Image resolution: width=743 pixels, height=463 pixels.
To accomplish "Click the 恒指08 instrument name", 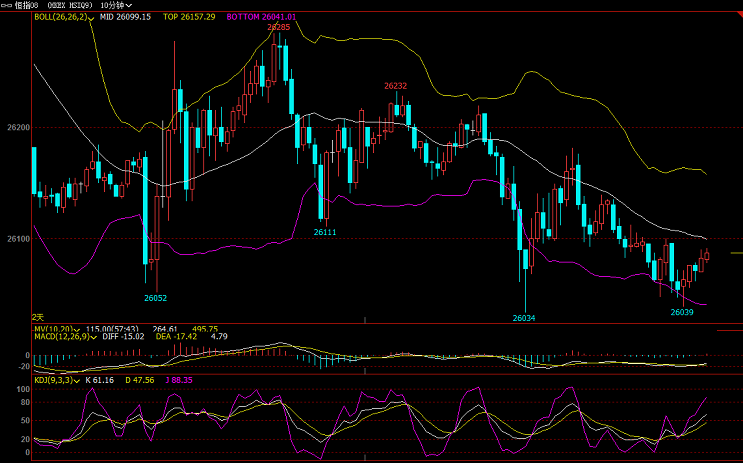I will pyautogui.click(x=27, y=5).
